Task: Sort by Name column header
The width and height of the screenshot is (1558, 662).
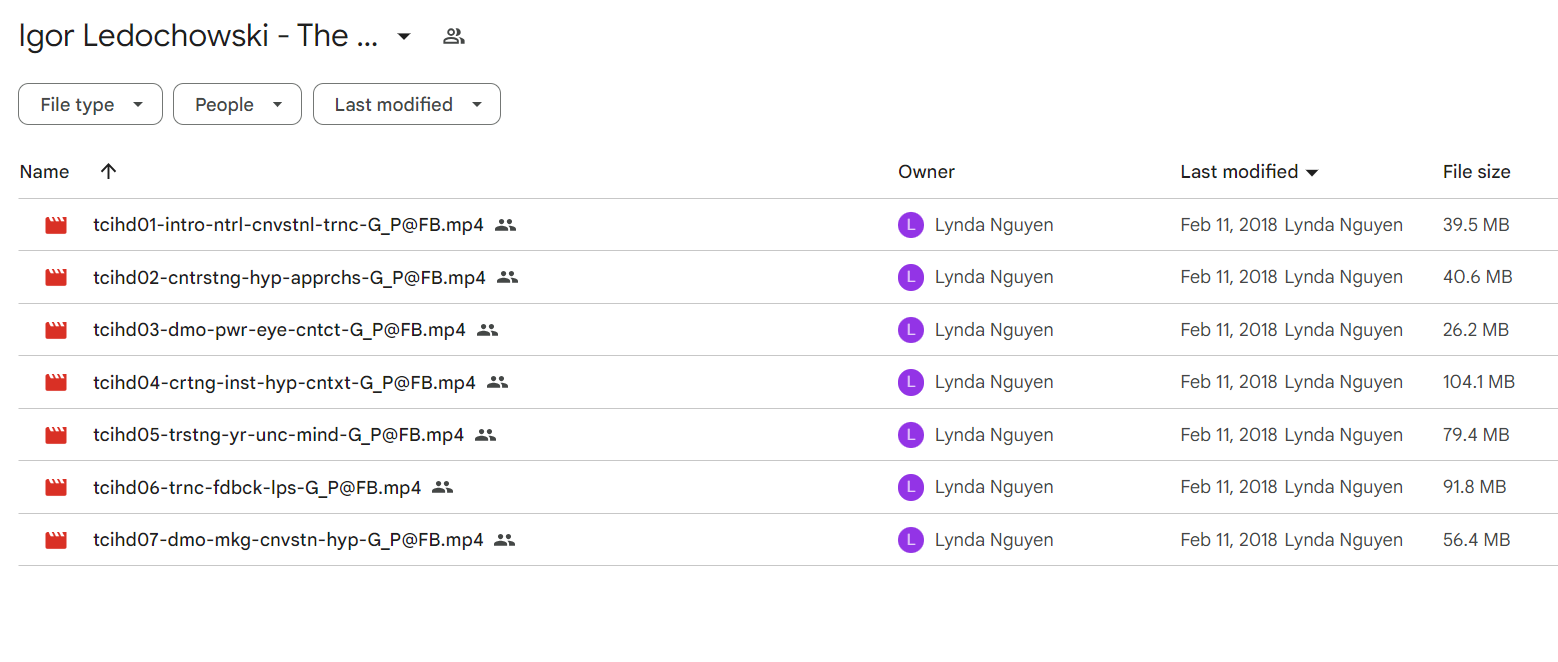Action: [44, 172]
